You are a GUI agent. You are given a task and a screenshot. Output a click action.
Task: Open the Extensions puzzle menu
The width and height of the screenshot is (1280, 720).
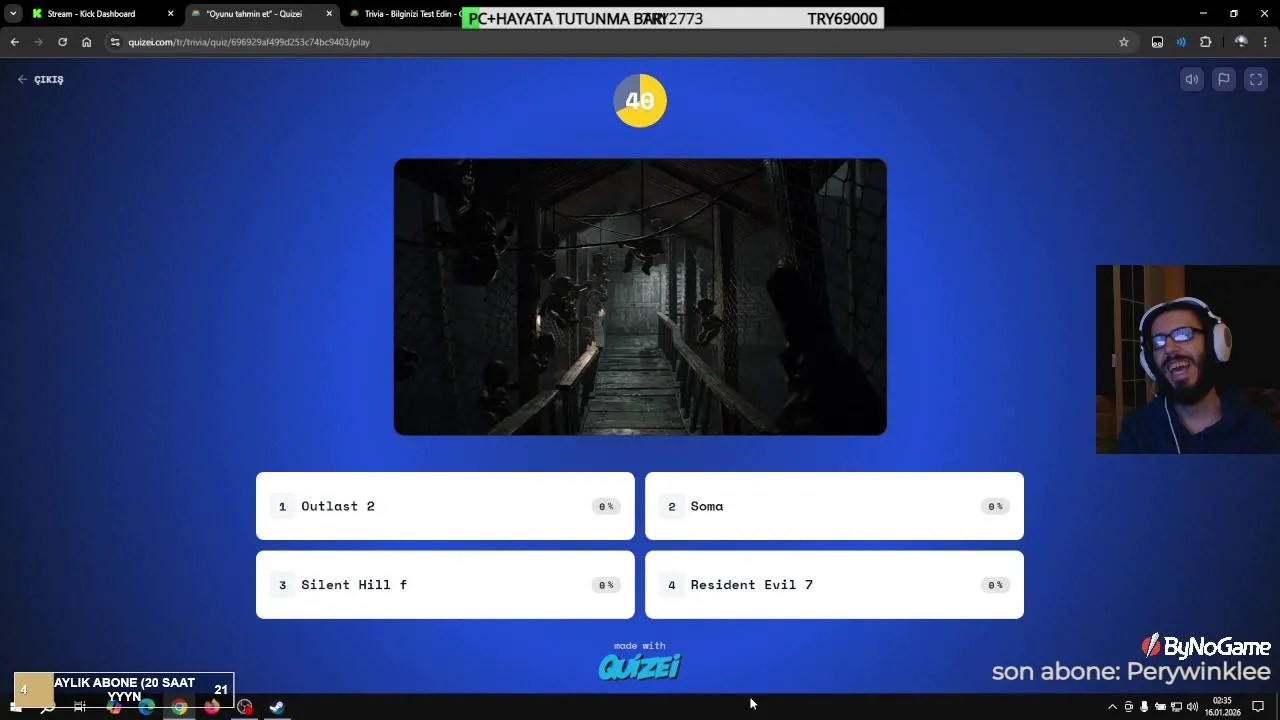1205,42
